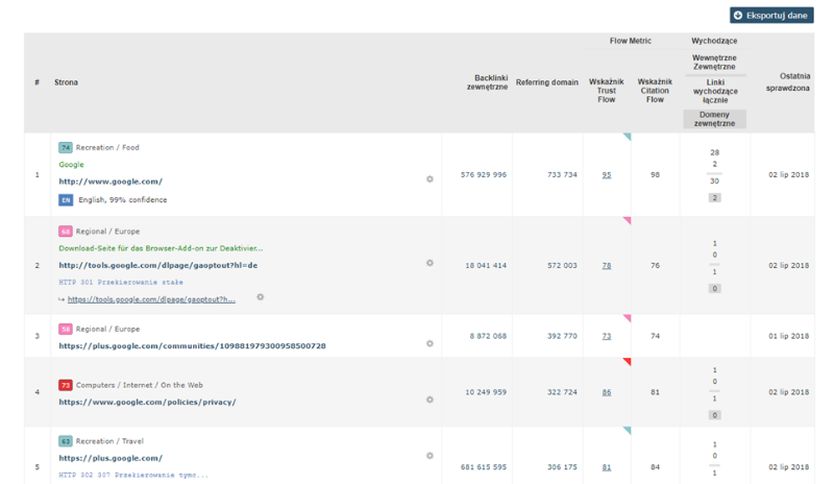Click the EN language badge

tap(65, 199)
